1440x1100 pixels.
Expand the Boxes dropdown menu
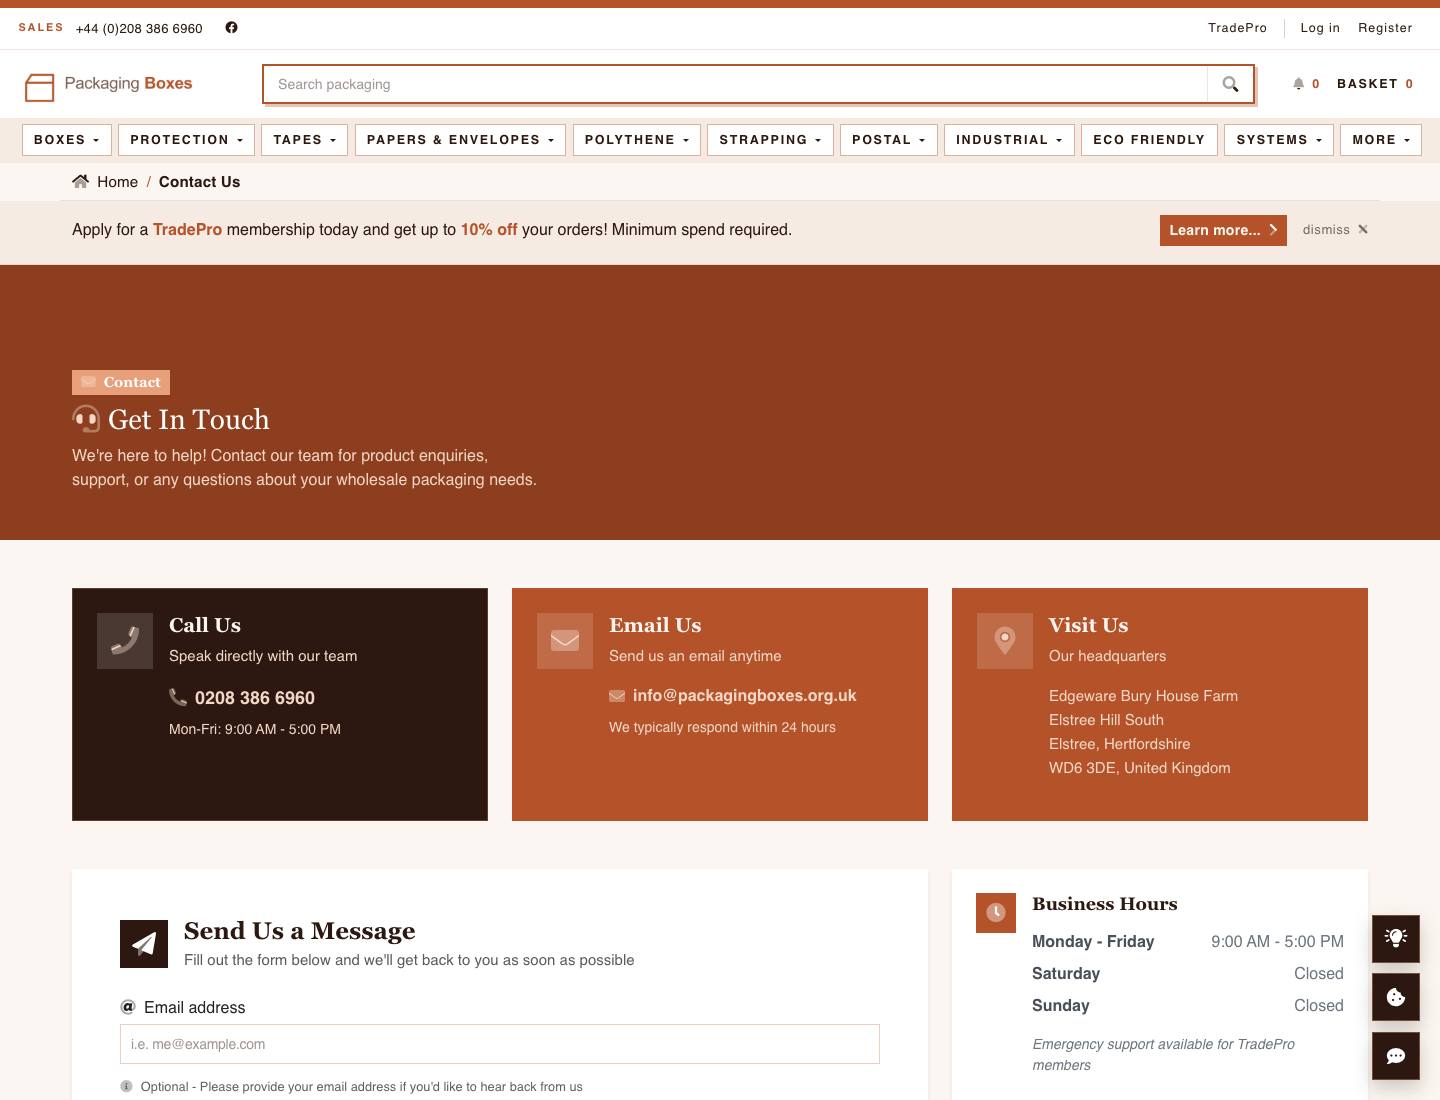[67, 140]
